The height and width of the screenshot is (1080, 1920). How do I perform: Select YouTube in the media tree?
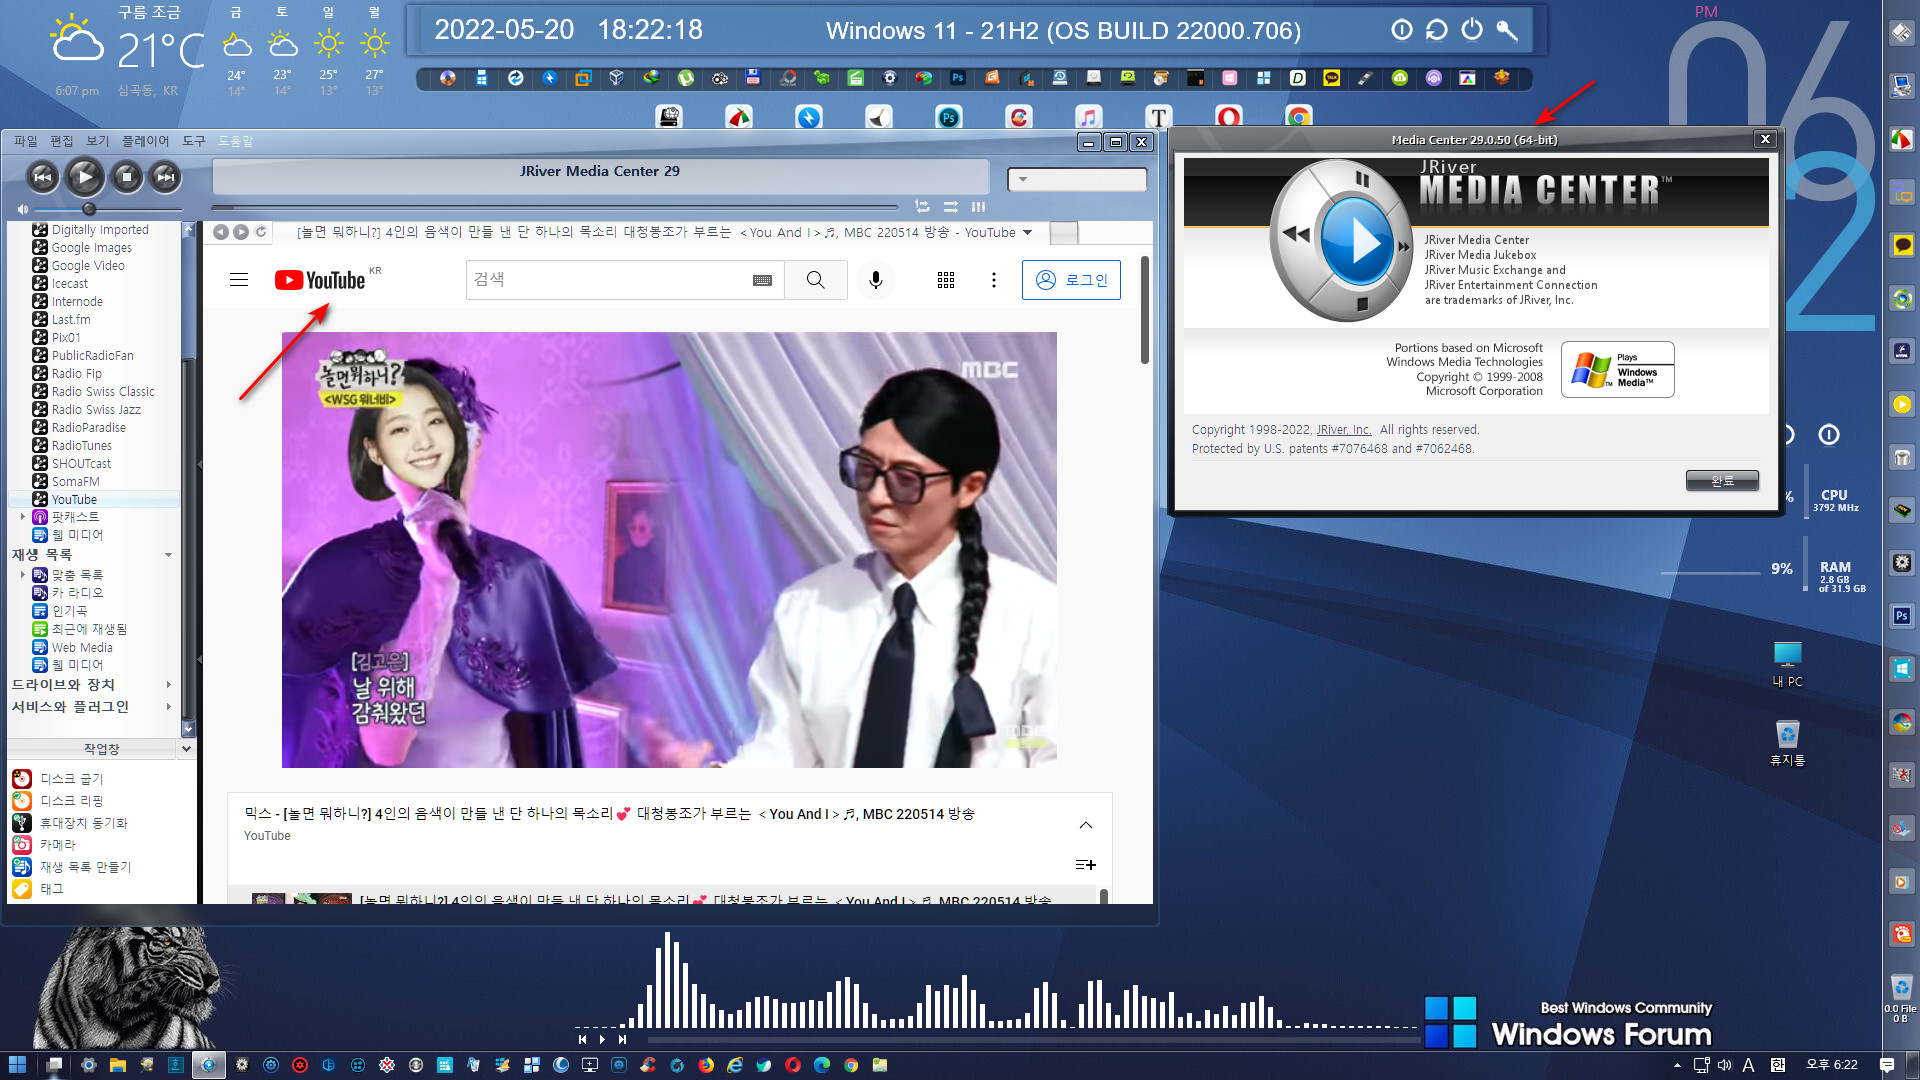pyautogui.click(x=74, y=500)
